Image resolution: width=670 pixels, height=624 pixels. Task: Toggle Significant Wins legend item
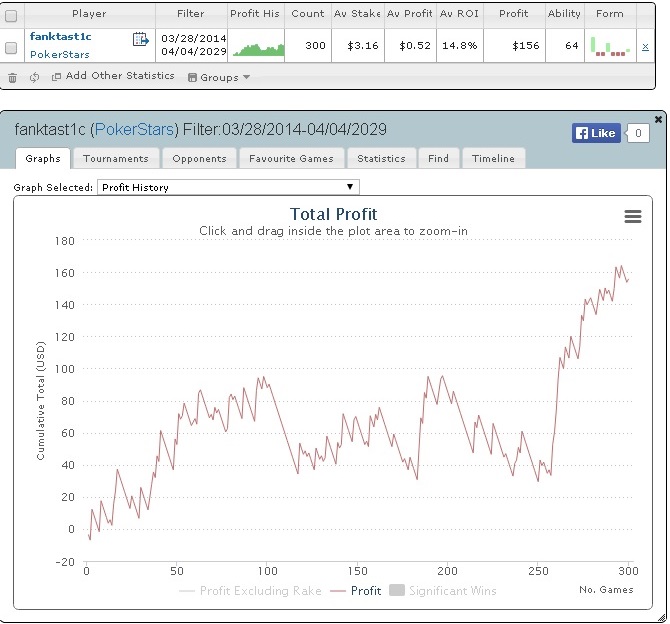click(x=447, y=591)
